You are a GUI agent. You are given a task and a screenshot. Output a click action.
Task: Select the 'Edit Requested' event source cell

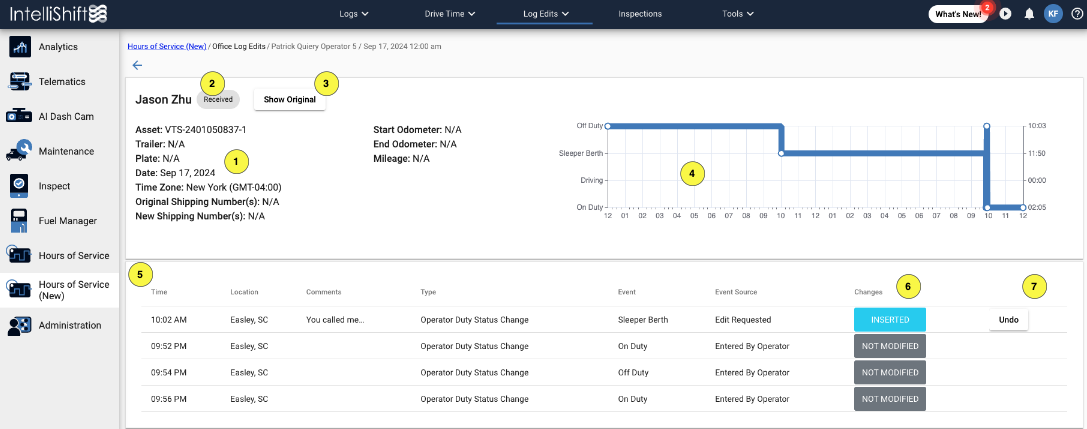pyautogui.click(x=742, y=320)
